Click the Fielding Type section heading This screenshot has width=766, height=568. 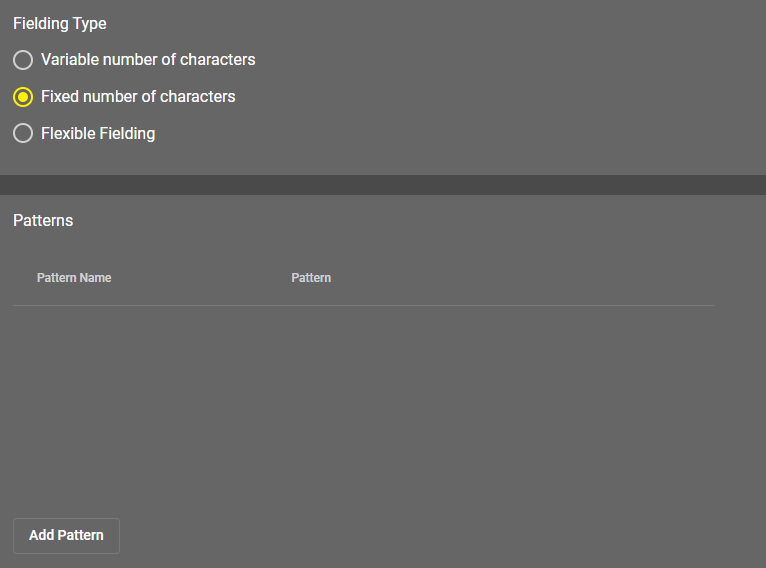coord(60,23)
